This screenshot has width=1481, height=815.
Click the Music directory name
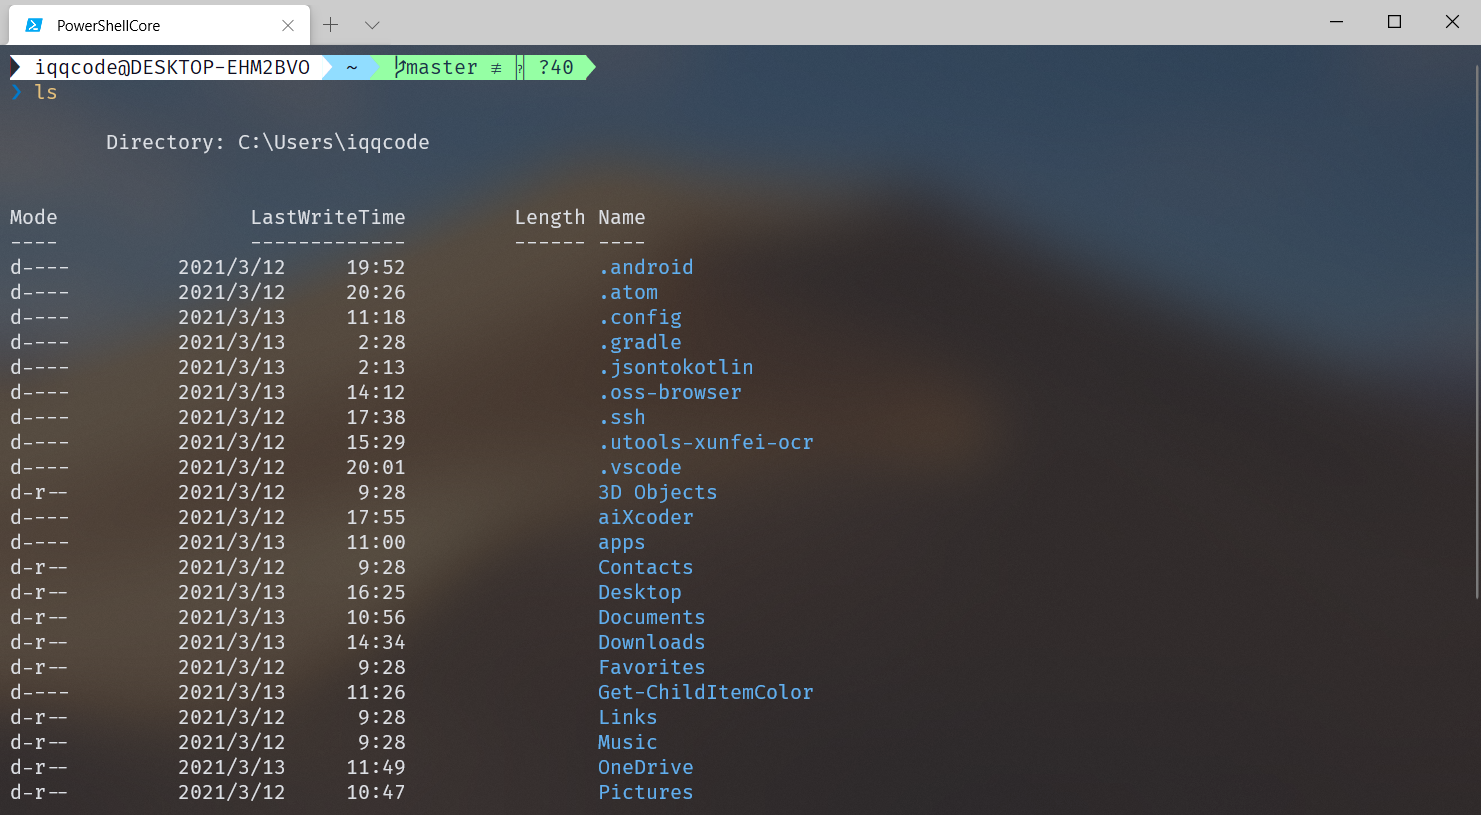(628, 742)
